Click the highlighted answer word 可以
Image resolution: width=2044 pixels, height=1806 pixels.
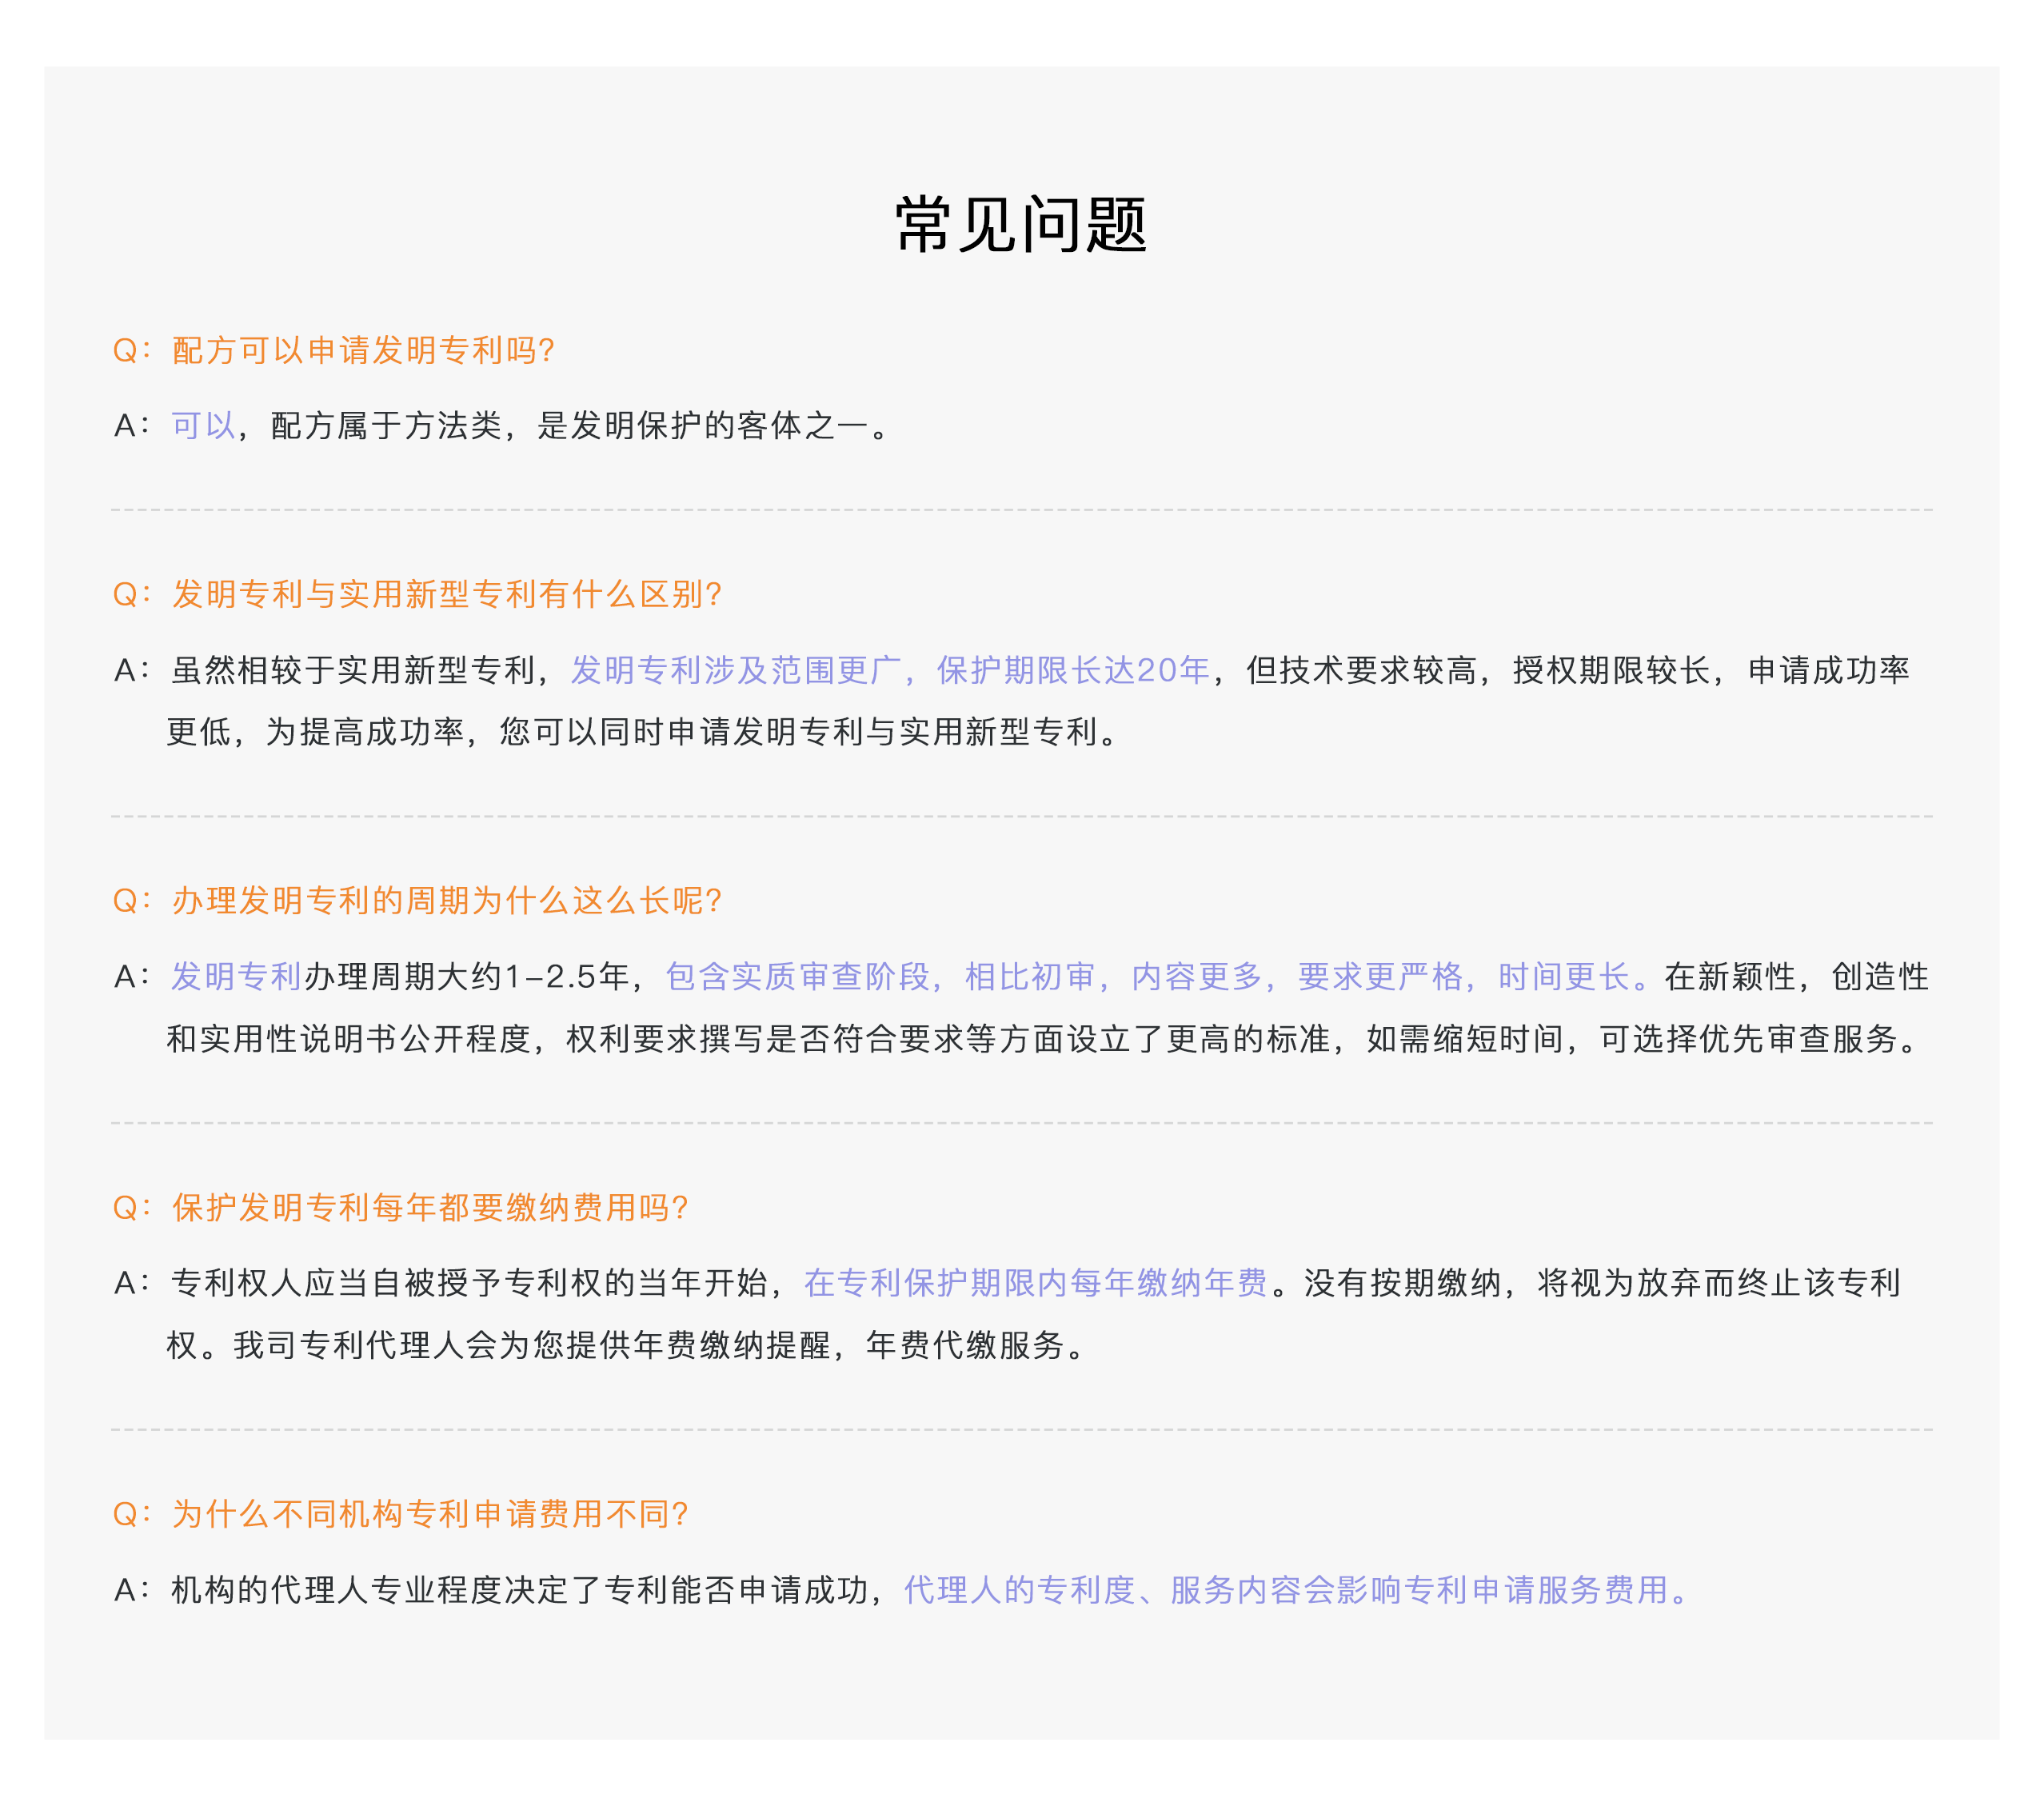point(203,426)
